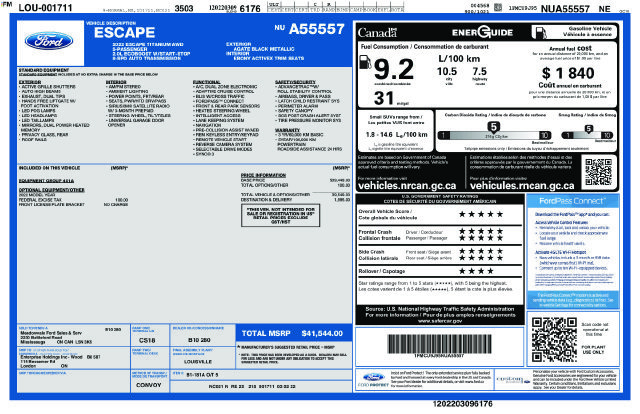Click the VIN barcode
The image size is (640, 414).
[439, 344]
